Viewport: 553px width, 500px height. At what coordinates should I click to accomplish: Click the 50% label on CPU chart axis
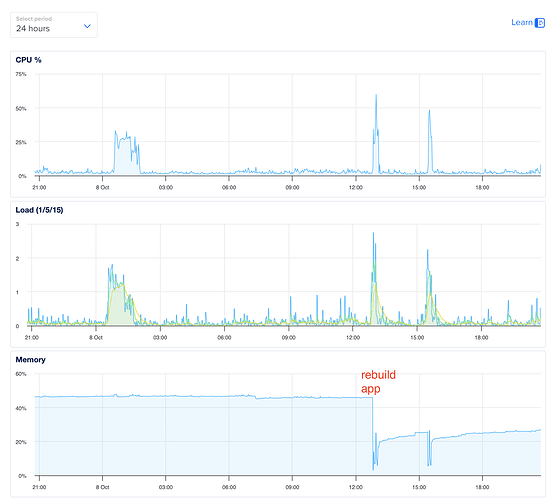[x=21, y=109]
